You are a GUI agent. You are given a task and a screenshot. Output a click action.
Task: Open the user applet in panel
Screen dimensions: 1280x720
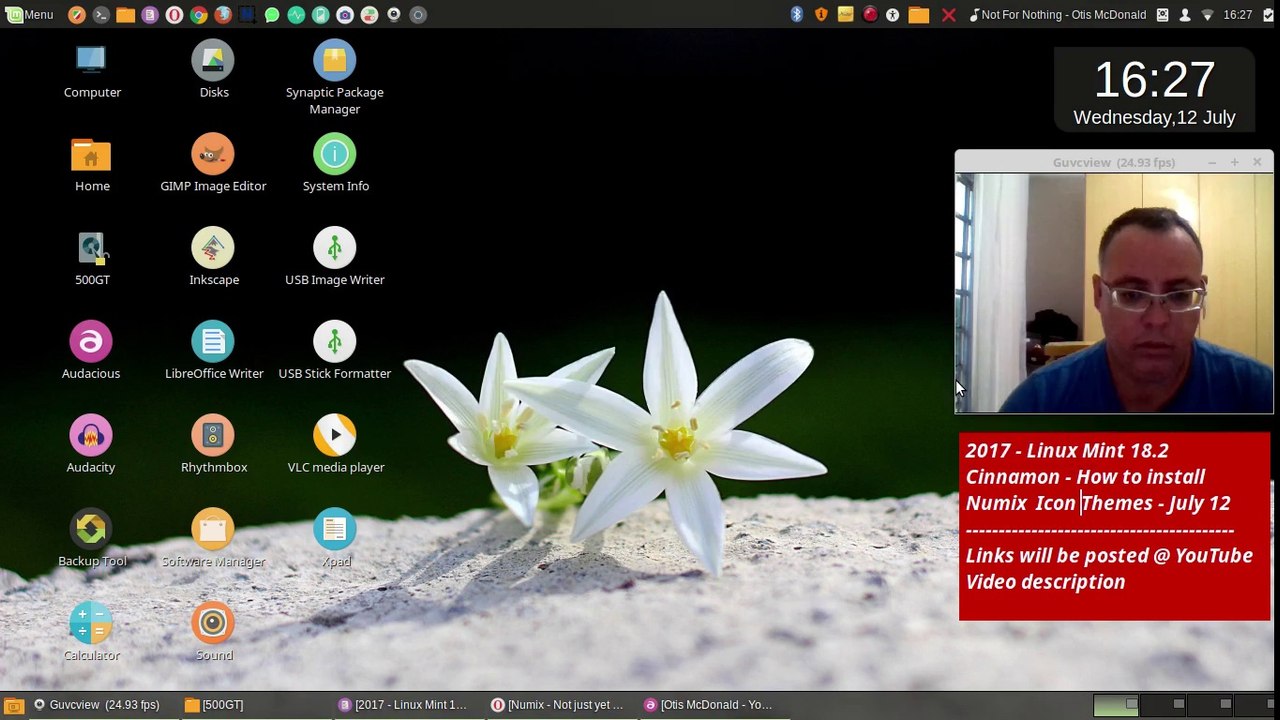tap(1185, 15)
